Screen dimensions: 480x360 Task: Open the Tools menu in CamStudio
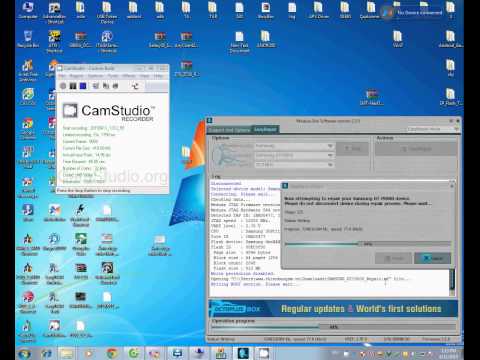[x=113, y=76]
